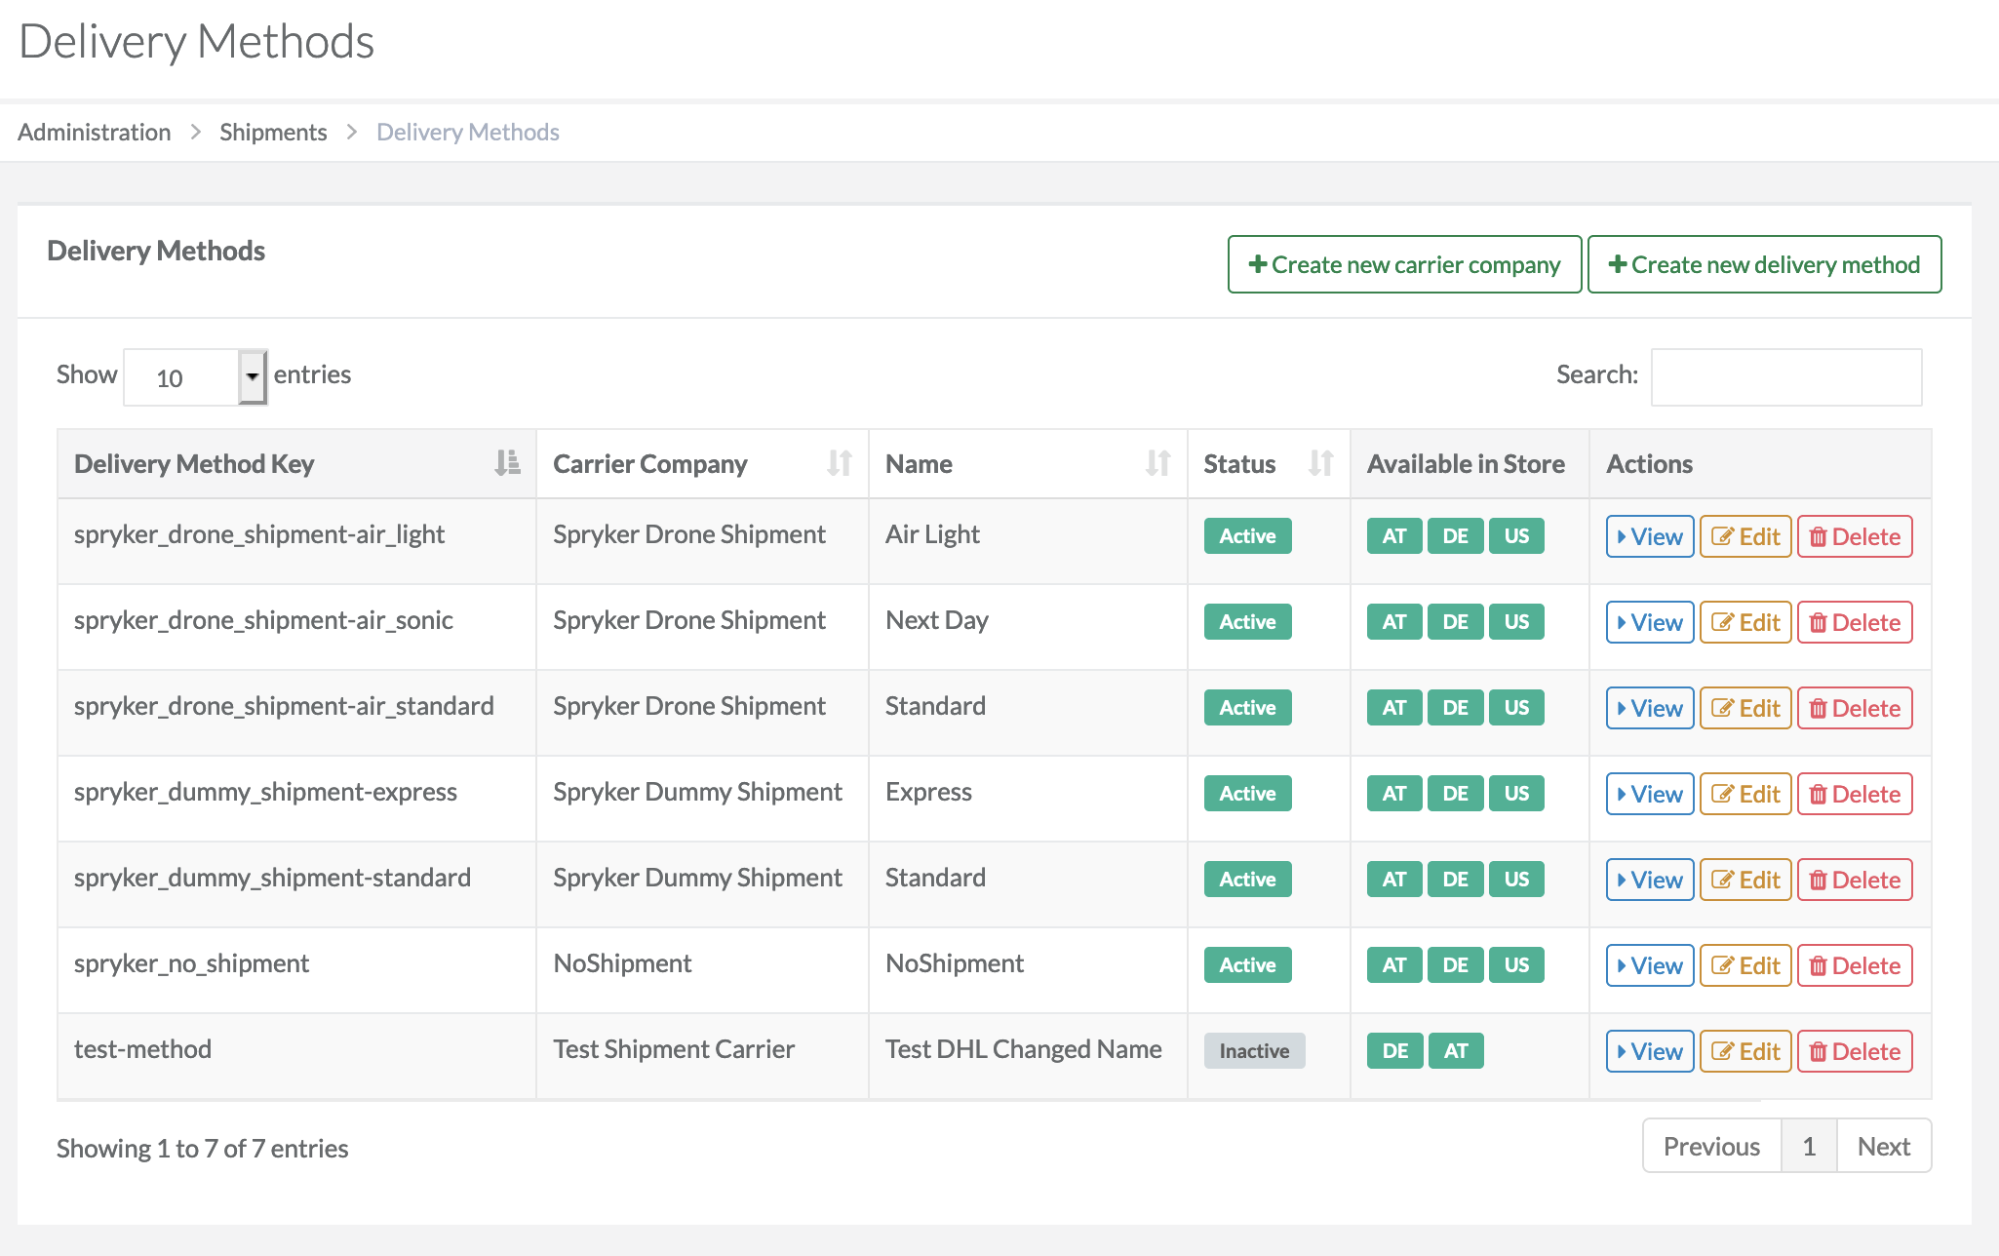Image resolution: width=1999 pixels, height=1256 pixels.
Task: Click 'Test Shipment Carrier' company cell
Action: click(703, 1056)
